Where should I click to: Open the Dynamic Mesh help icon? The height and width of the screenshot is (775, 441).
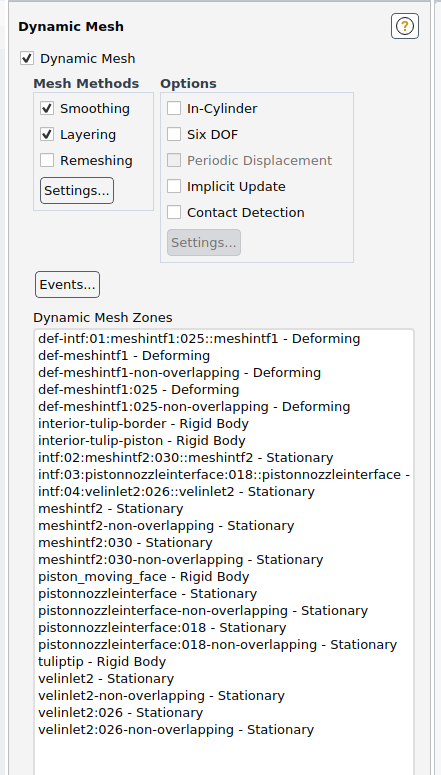[x=404, y=26]
